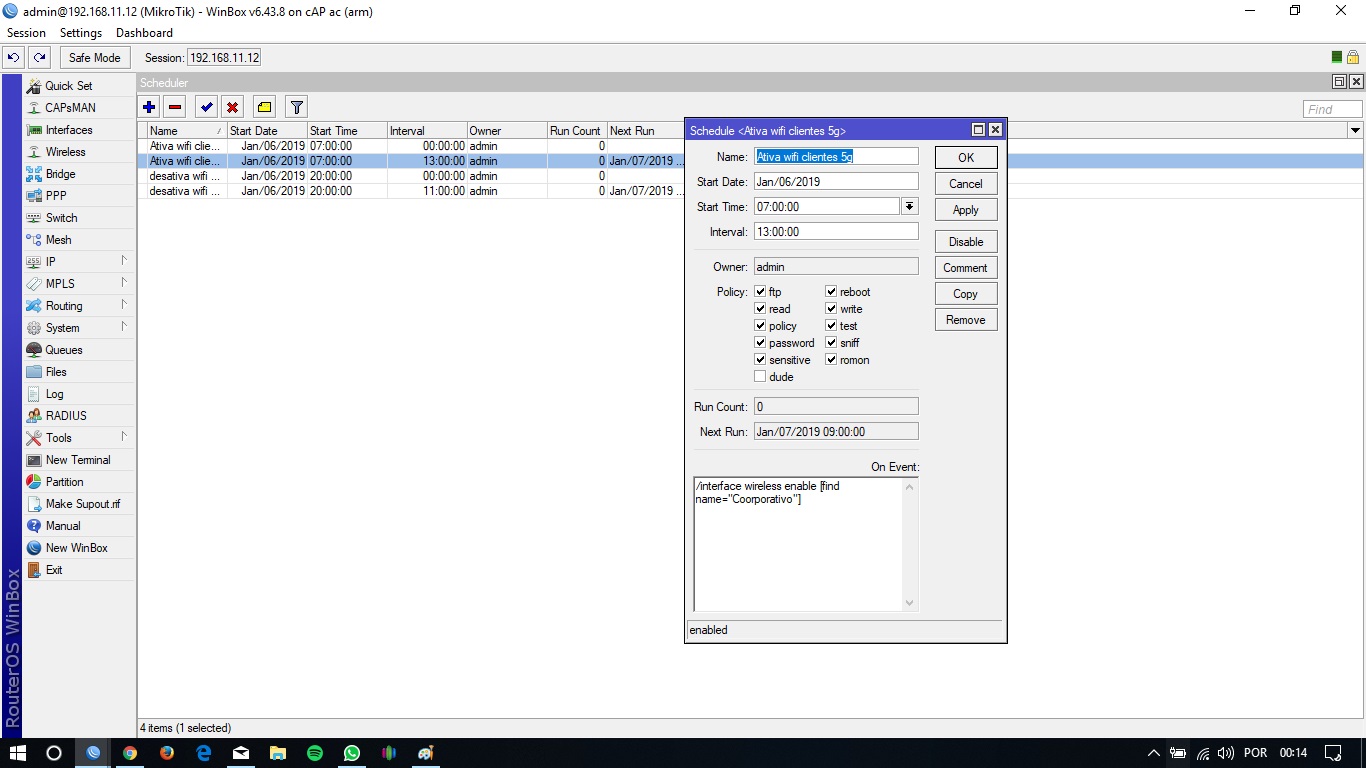Open the Settings menu

click(x=81, y=33)
